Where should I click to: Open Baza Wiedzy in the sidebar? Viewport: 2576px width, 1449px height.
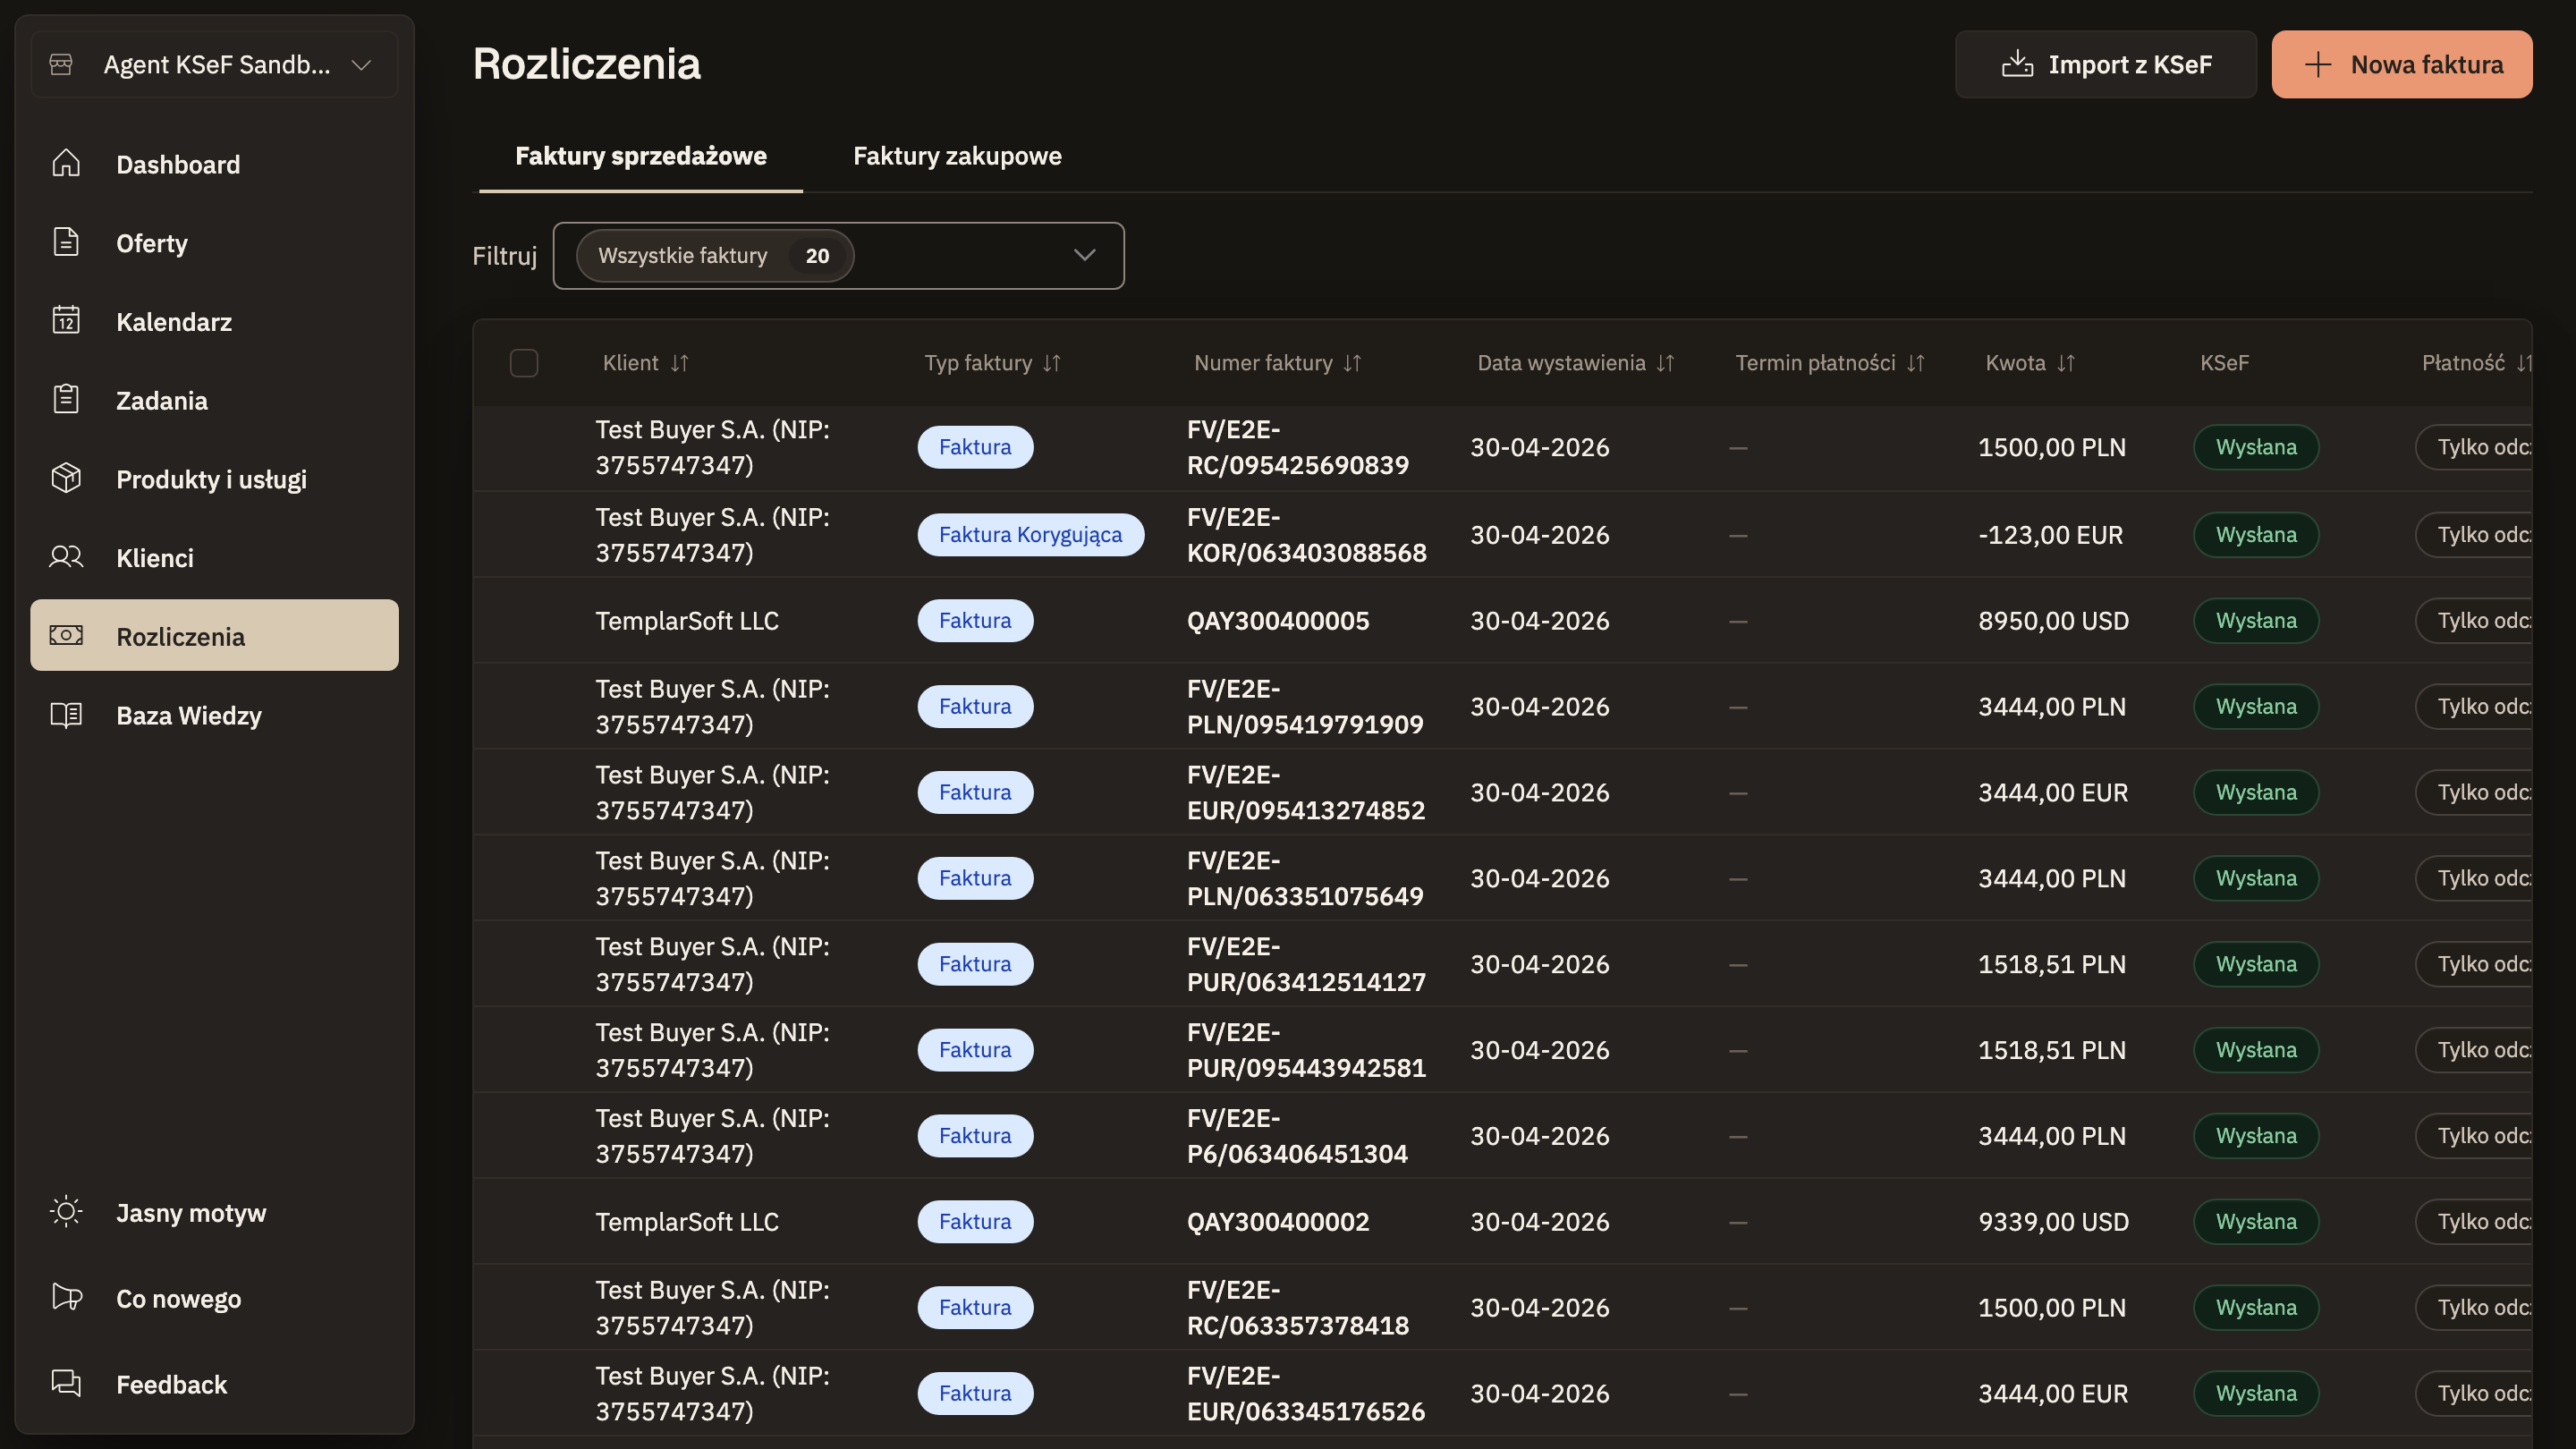pyautogui.click(x=214, y=715)
